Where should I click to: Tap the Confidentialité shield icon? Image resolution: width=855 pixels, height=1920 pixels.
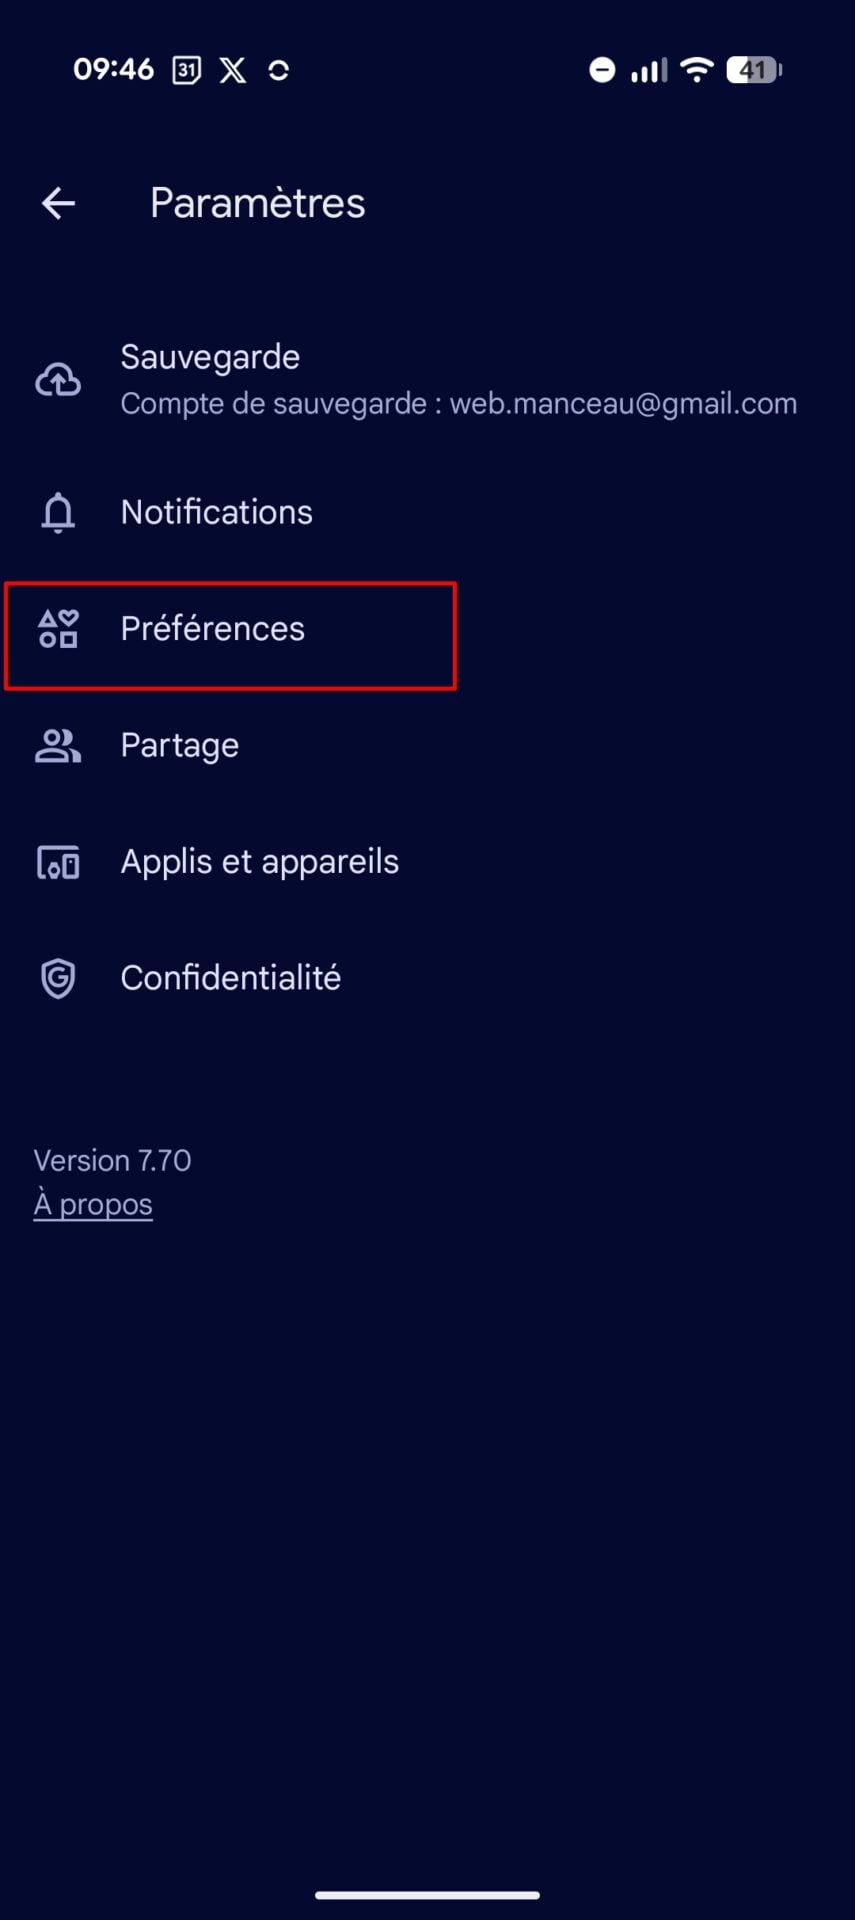pos(58,978)
